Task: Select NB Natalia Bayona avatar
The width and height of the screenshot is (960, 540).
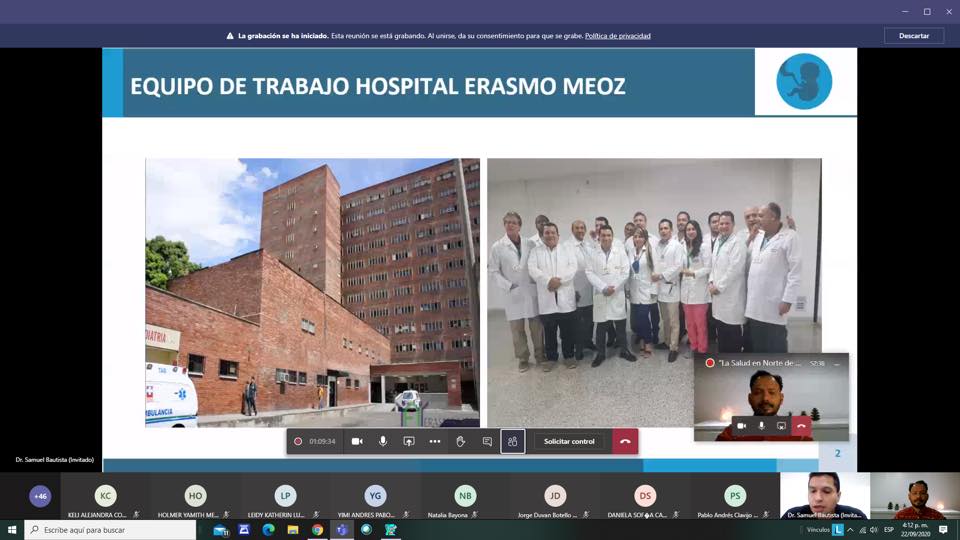Action: coord(465,496)
